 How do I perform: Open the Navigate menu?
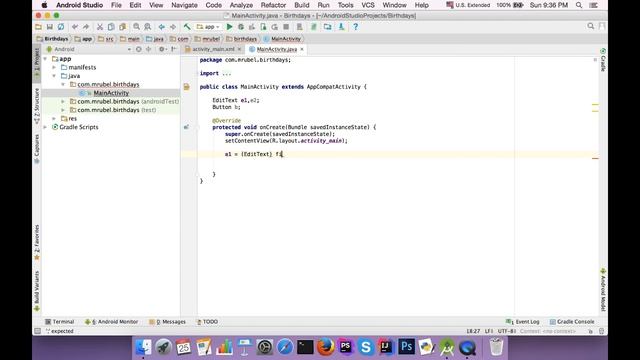(184, 5)
